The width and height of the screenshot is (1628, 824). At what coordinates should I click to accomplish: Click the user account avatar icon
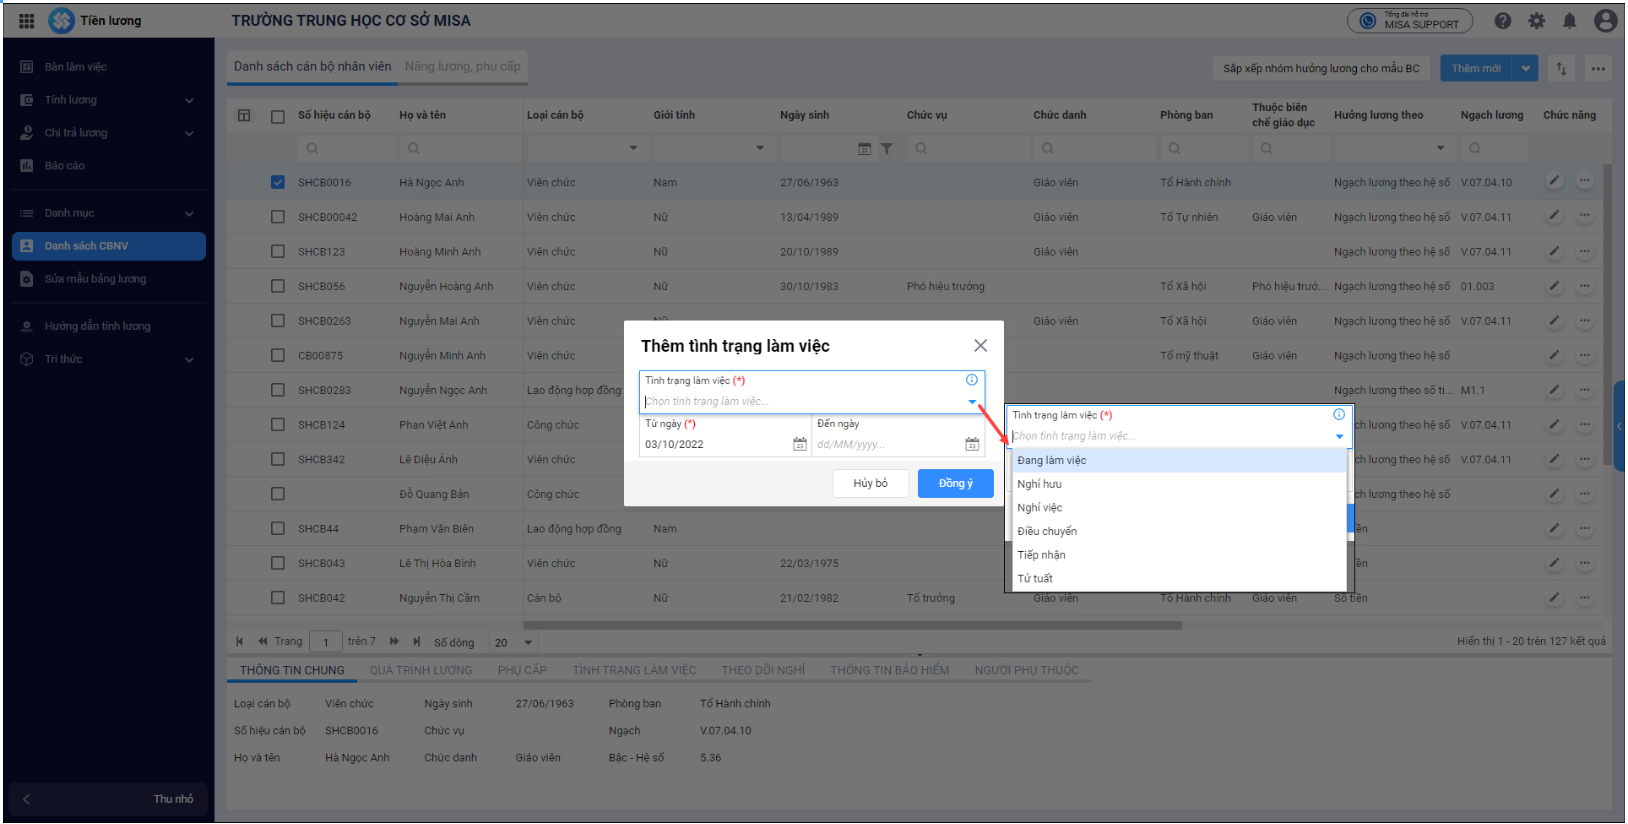(x=1606, y=21)
